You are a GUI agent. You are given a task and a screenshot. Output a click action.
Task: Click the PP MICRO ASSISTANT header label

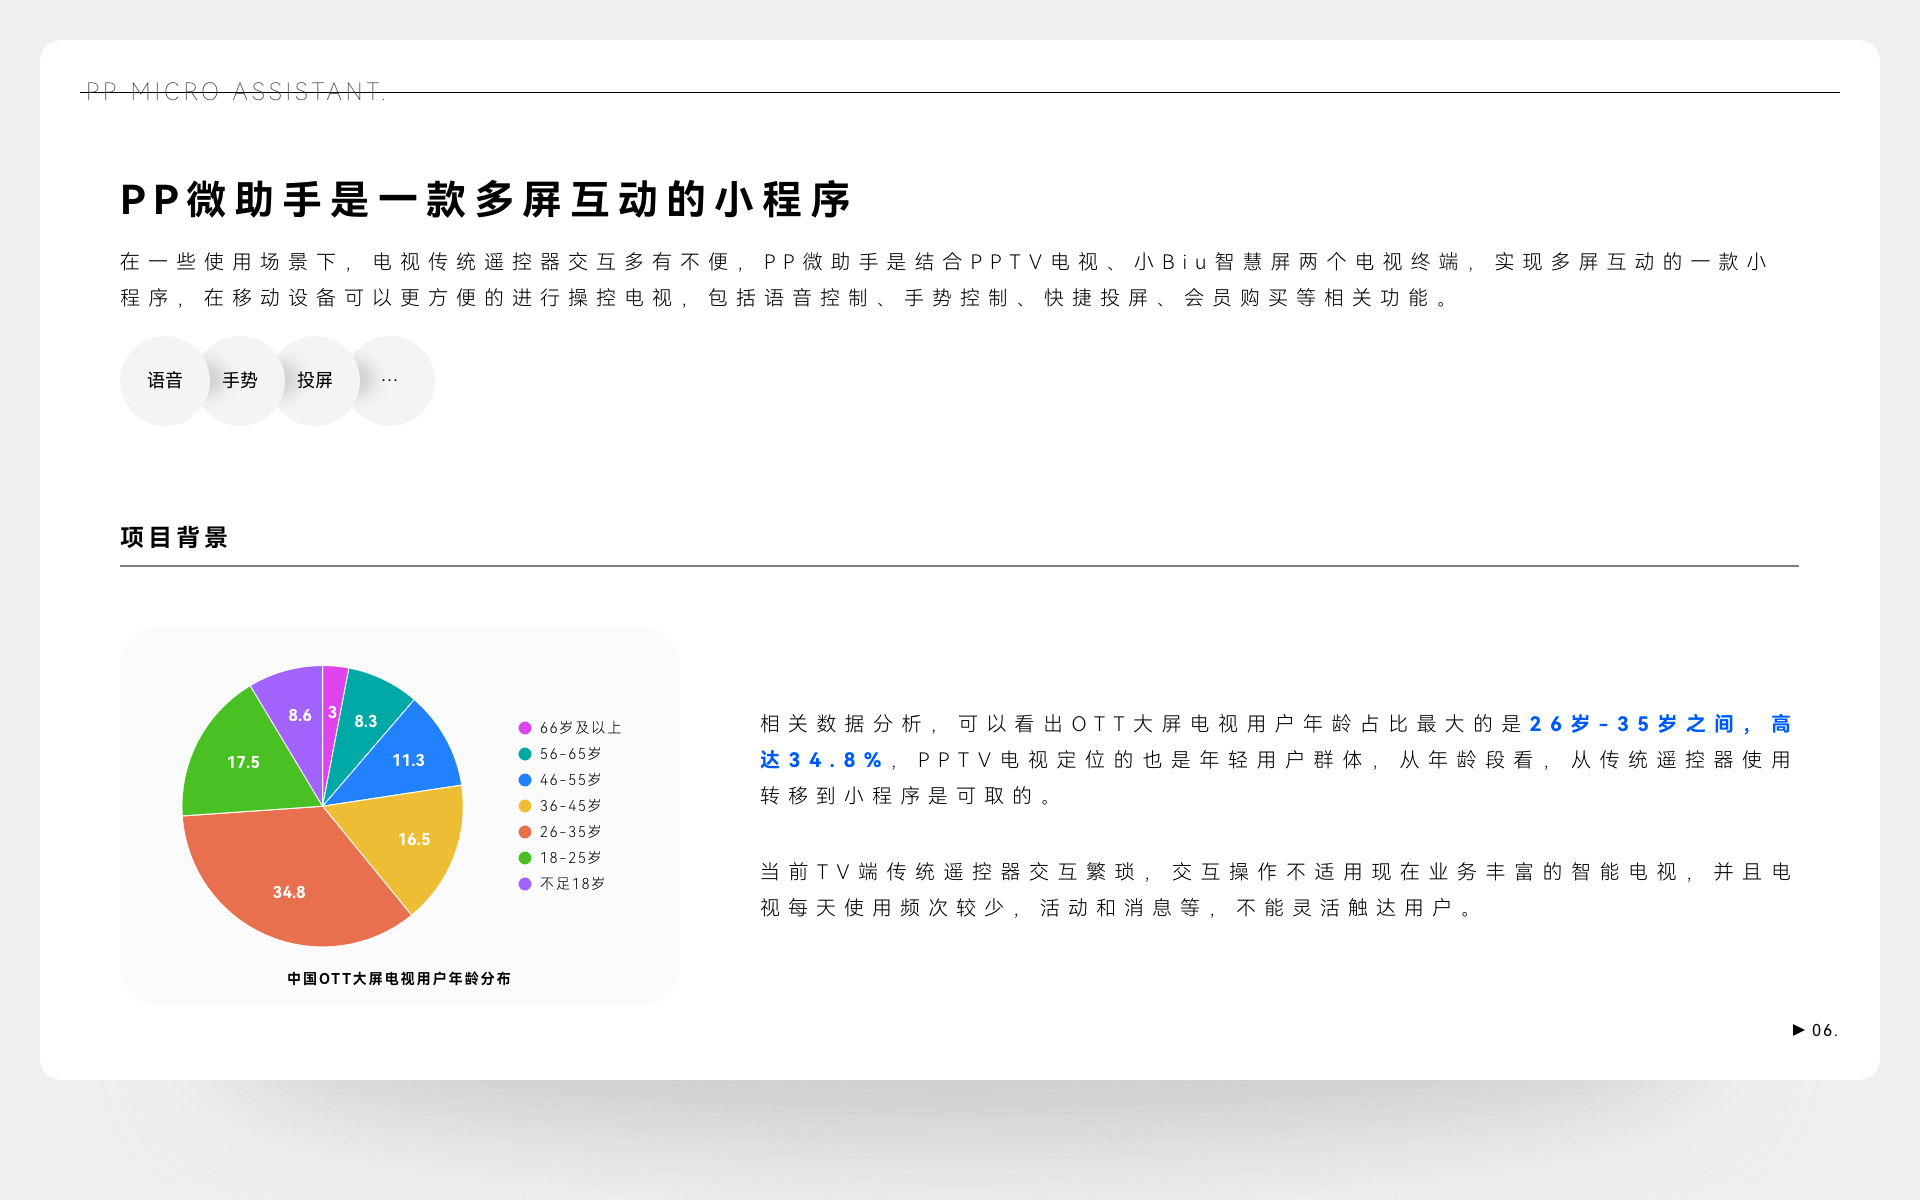[x=234, y=91]
